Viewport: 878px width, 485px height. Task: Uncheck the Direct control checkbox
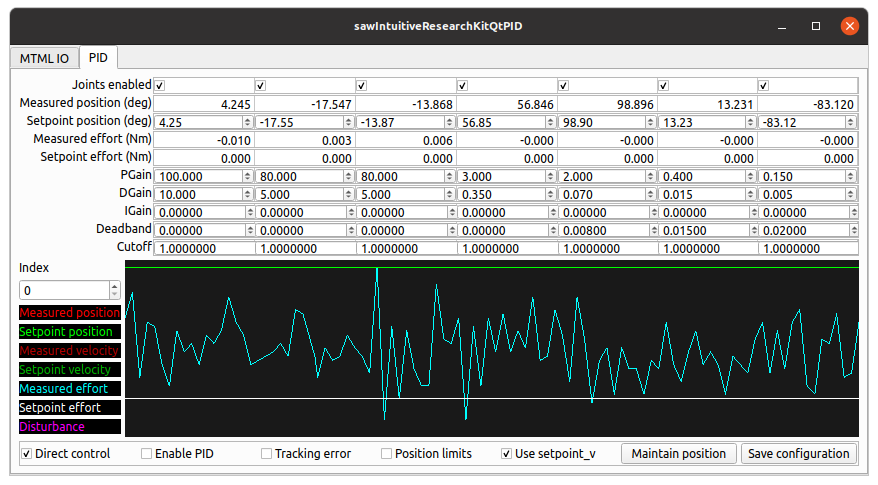pyautogui.click(x=26, y=454)
